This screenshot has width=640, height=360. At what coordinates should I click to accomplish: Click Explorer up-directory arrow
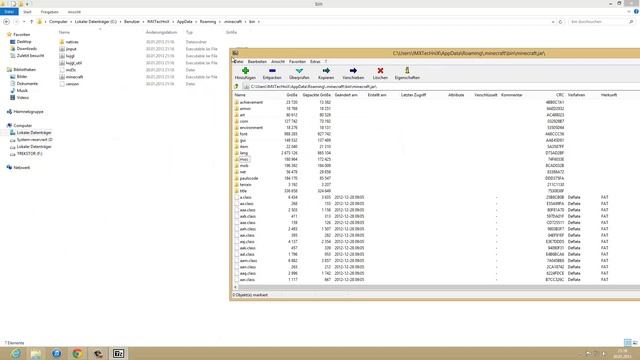point(31,22)
